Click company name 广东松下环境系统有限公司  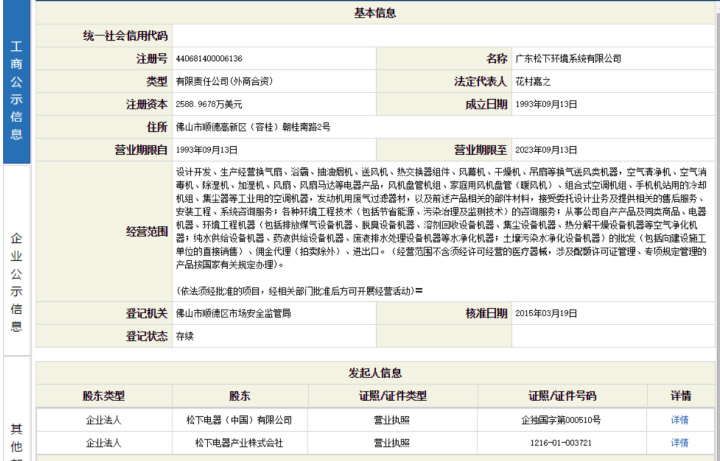[568, 58]
